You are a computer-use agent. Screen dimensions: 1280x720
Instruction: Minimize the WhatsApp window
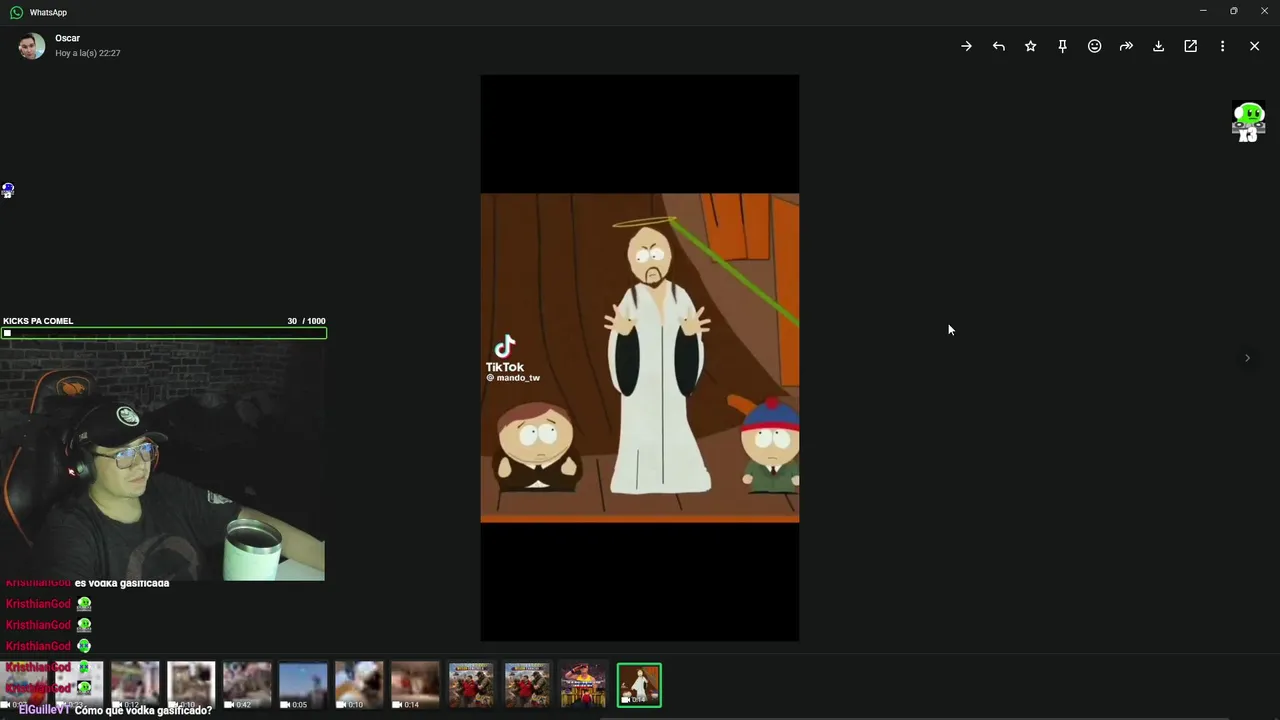click(1203, 11)
